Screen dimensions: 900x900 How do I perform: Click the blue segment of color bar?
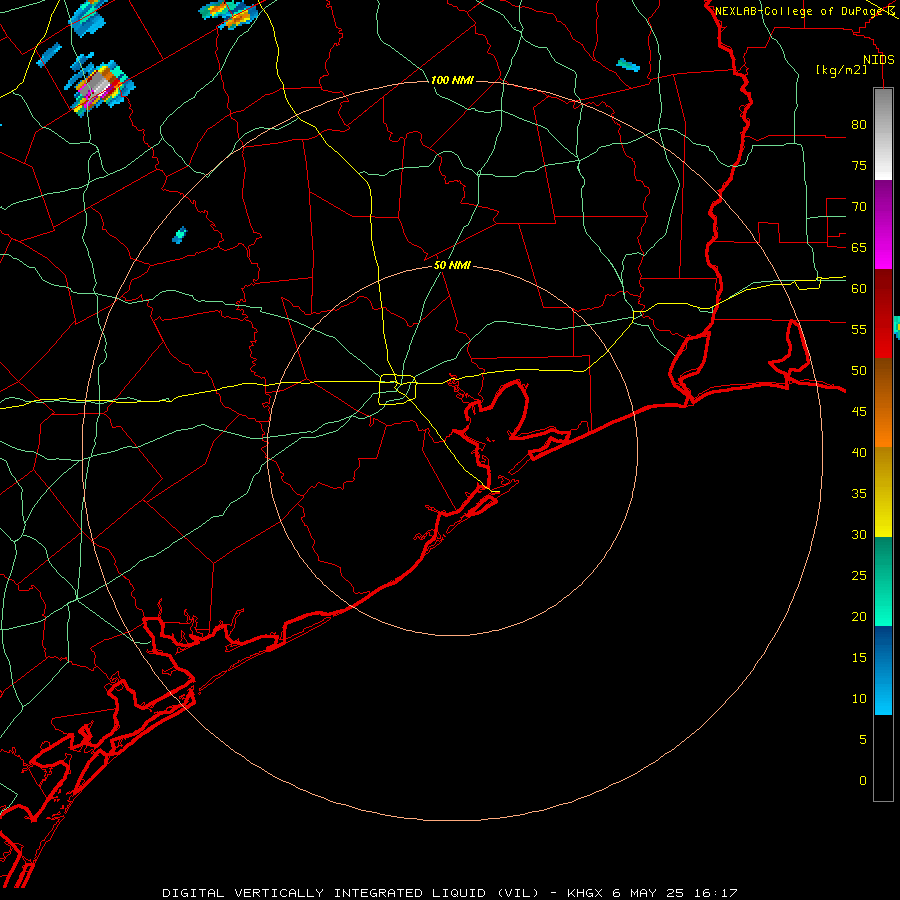883,670
